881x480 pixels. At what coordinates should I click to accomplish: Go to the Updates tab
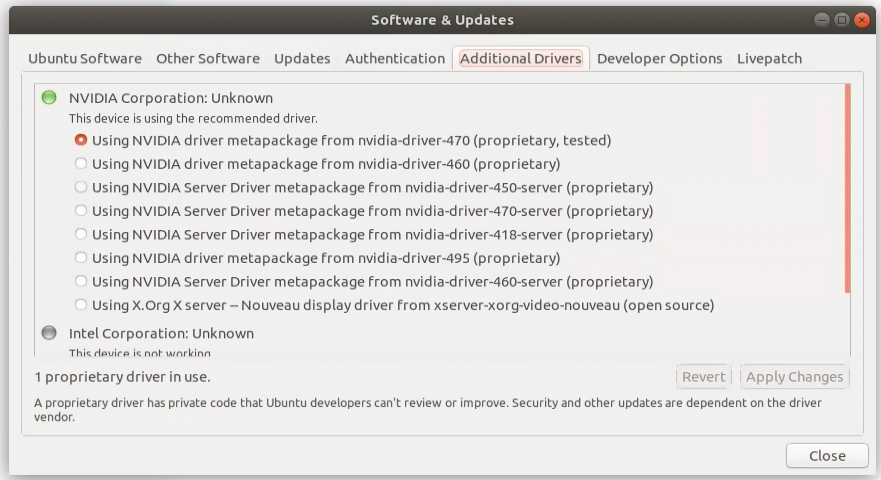click(302, 58)
